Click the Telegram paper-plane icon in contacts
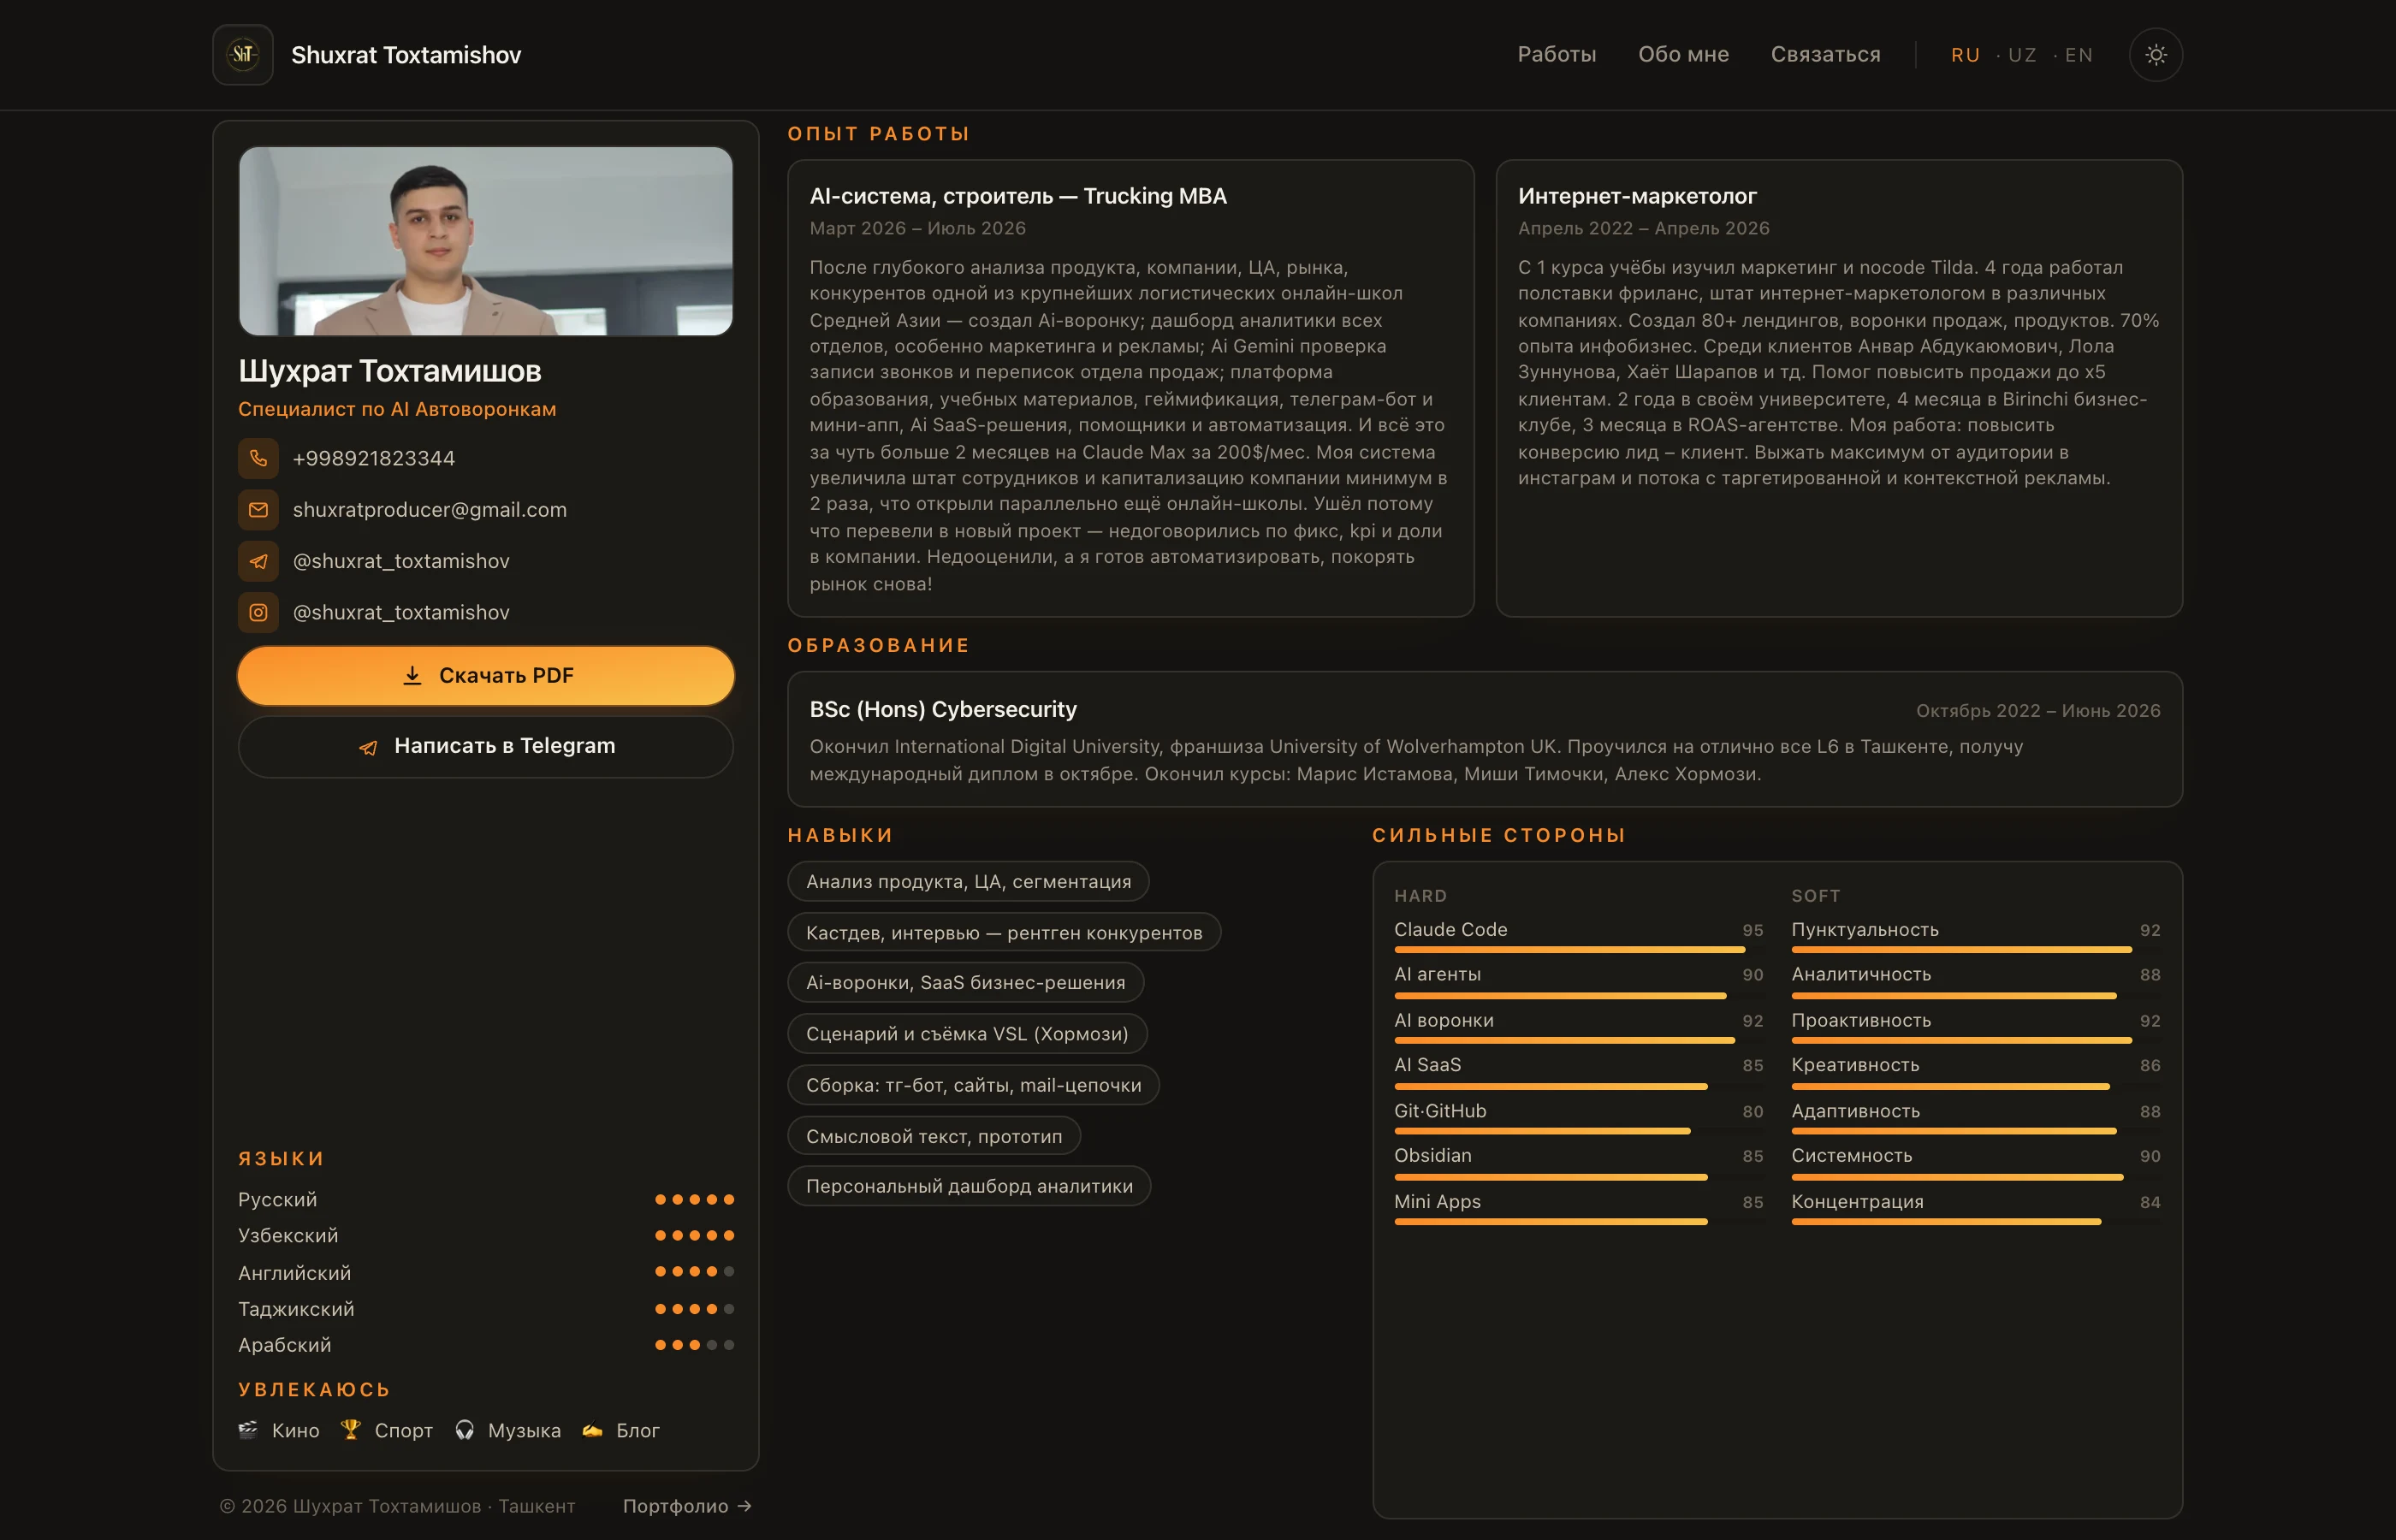The image size is (2396, 1540). (258, 561)
